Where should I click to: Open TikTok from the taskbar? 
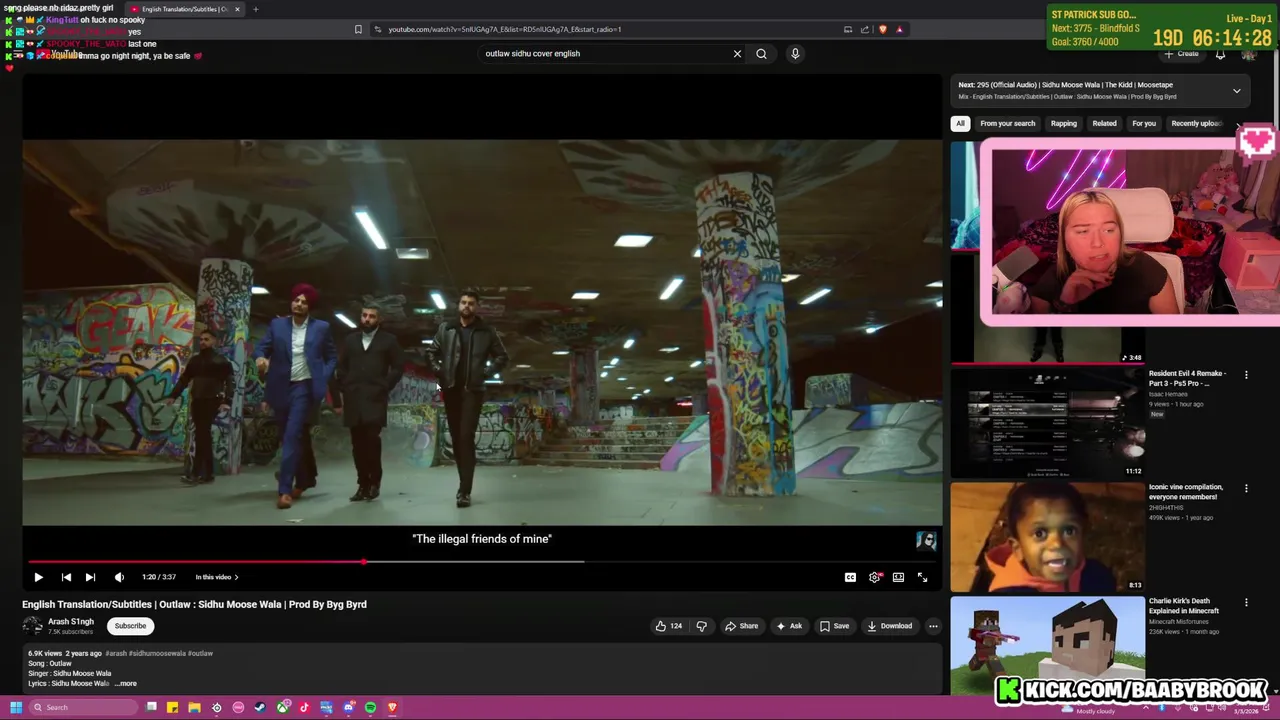point(304,708)
